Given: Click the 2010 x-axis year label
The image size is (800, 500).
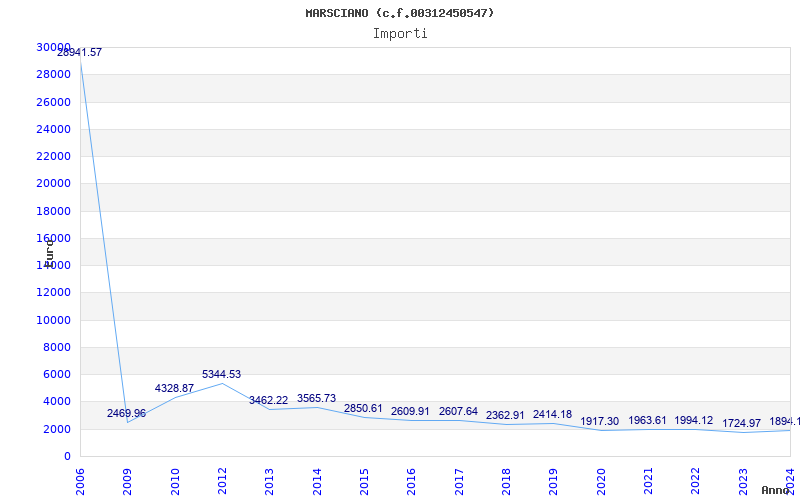Looking at the screenshot, I should point(174,482).
